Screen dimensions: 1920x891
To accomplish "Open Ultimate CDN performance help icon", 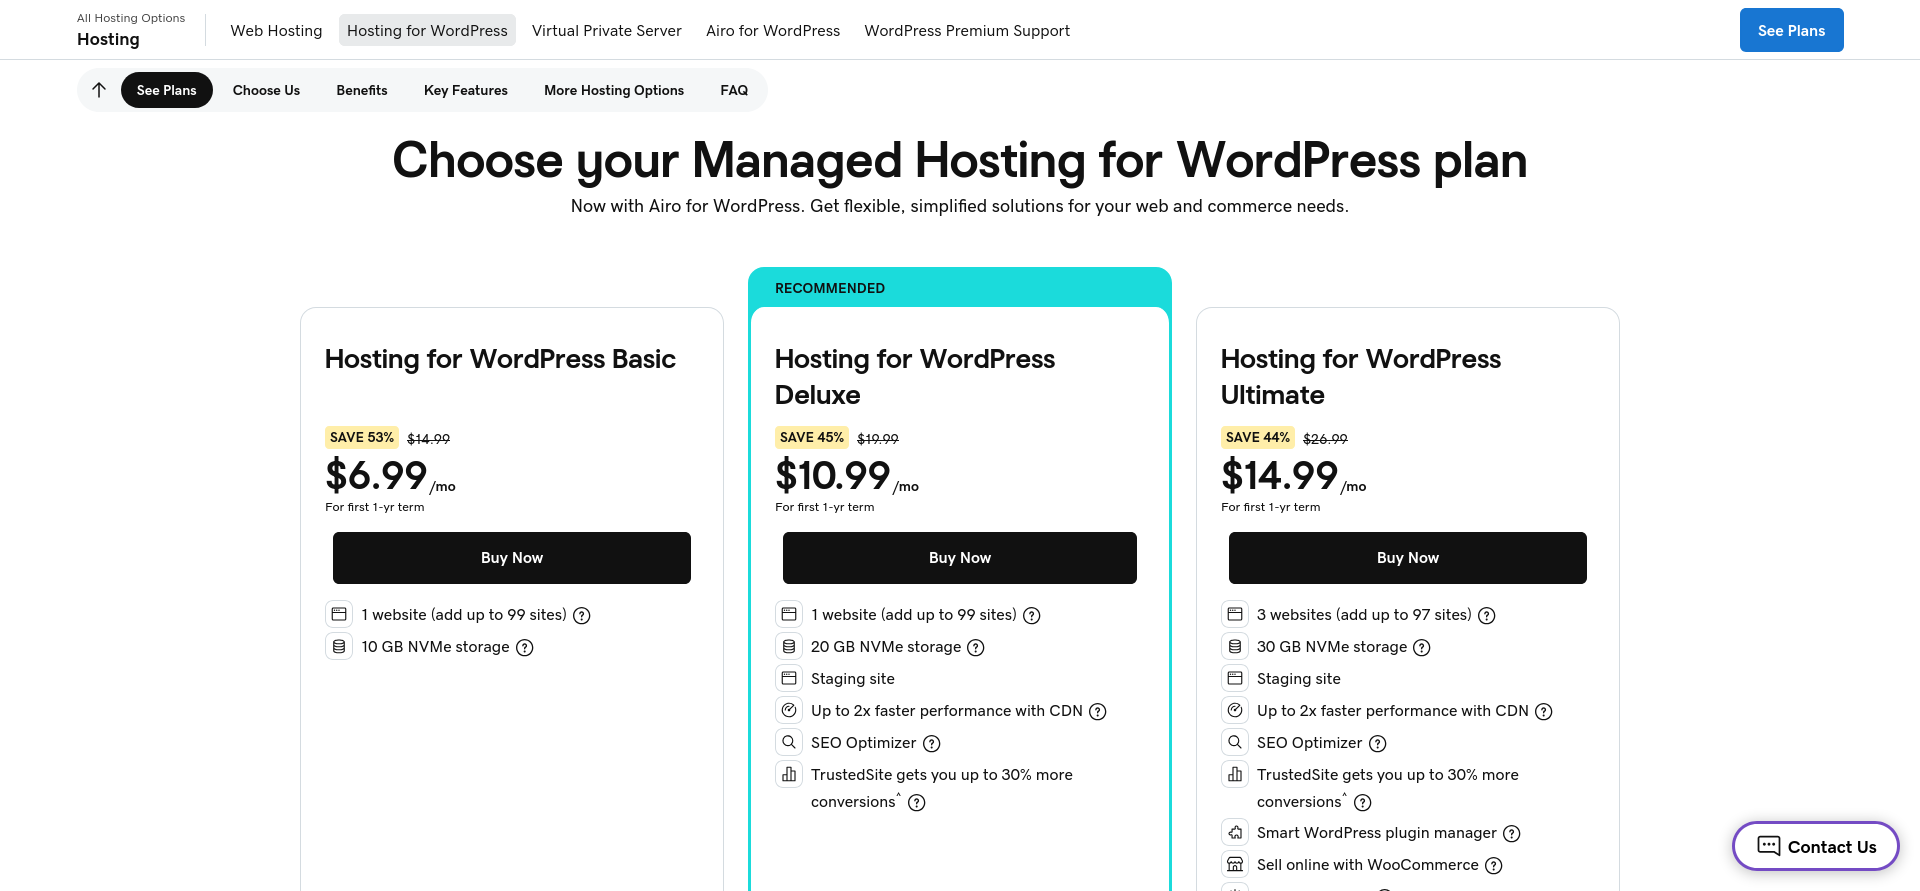I will 1544,712.
